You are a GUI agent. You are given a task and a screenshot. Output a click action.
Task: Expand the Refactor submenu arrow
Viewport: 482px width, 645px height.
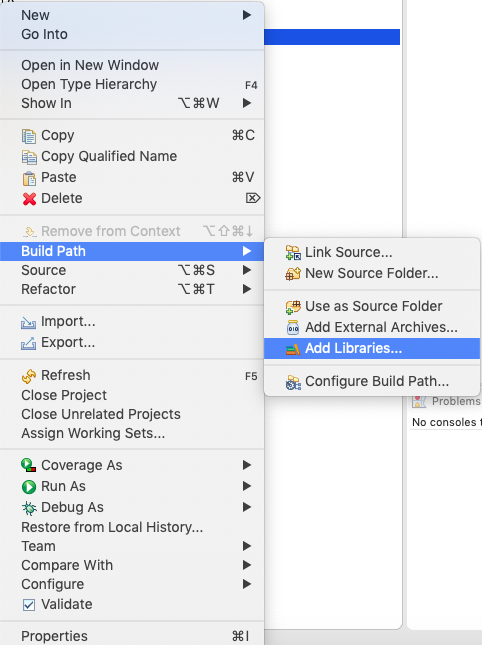coord(247,289)
